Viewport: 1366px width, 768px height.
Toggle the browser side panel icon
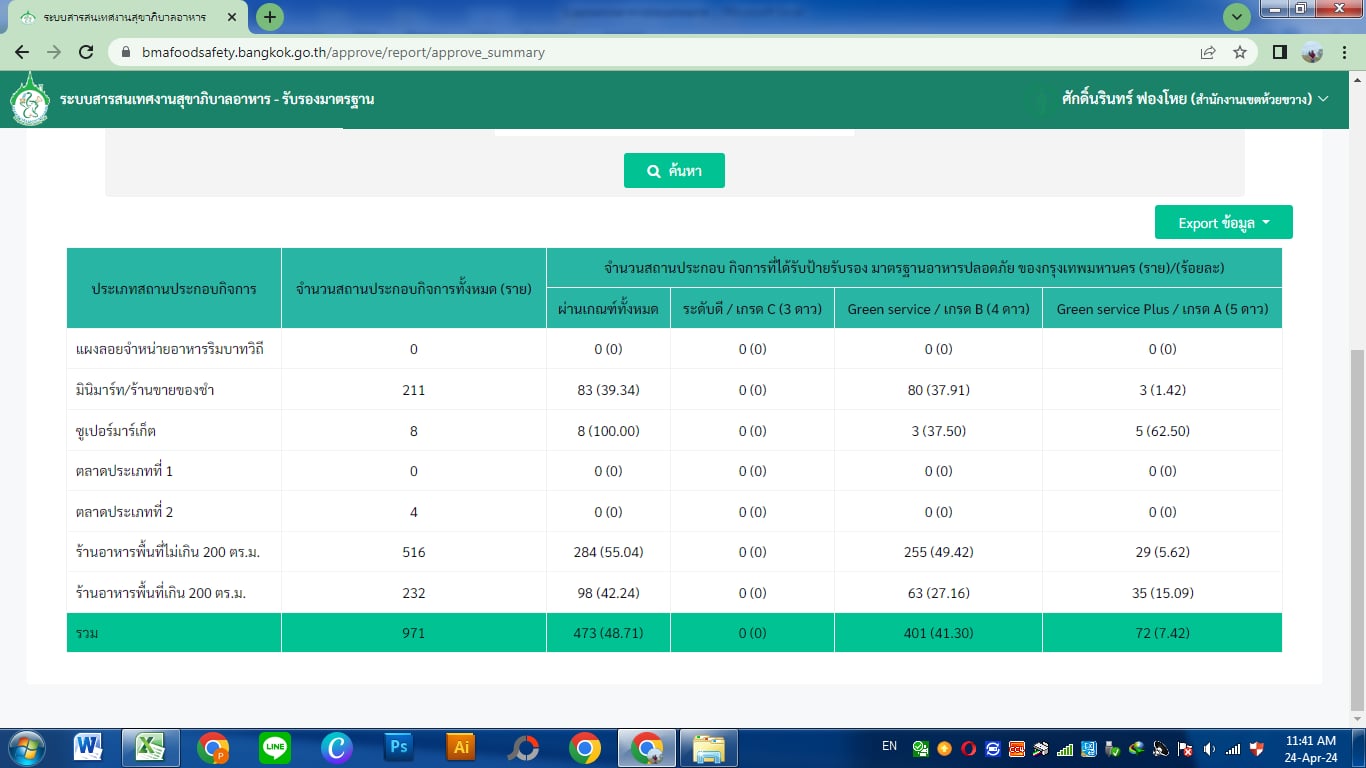coord(1279,52)
